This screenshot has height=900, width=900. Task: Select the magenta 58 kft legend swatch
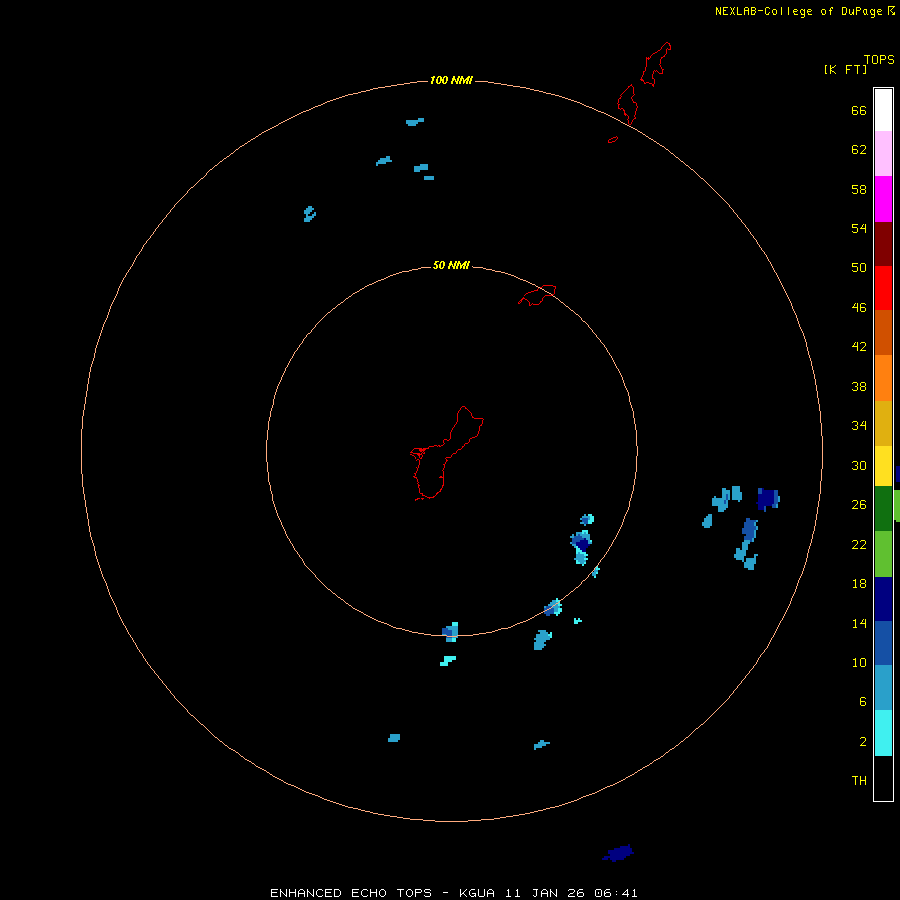click(883, 199)
